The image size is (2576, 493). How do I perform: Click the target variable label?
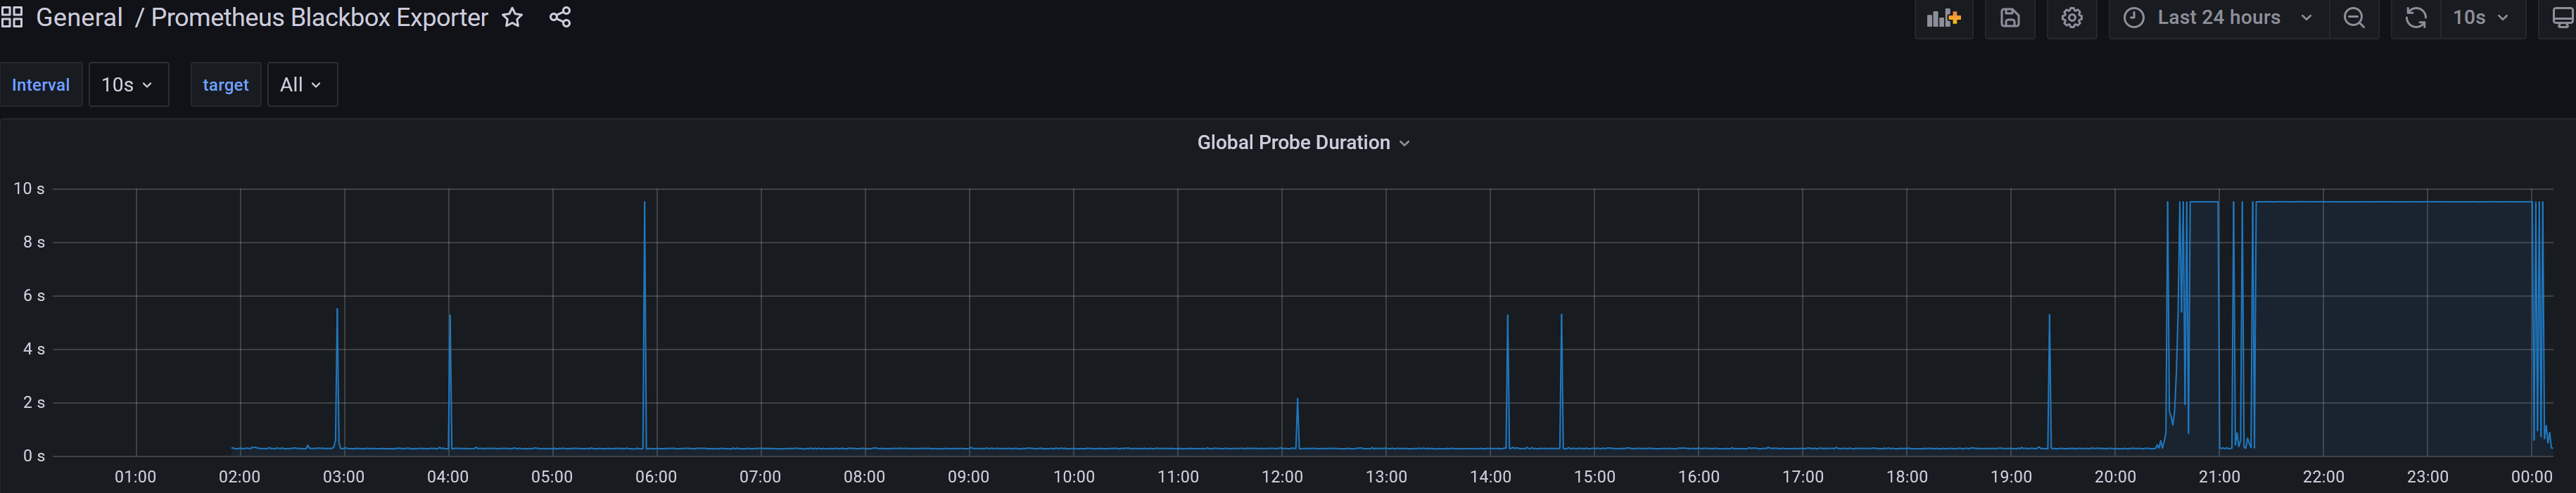click(x=225, y=85)
